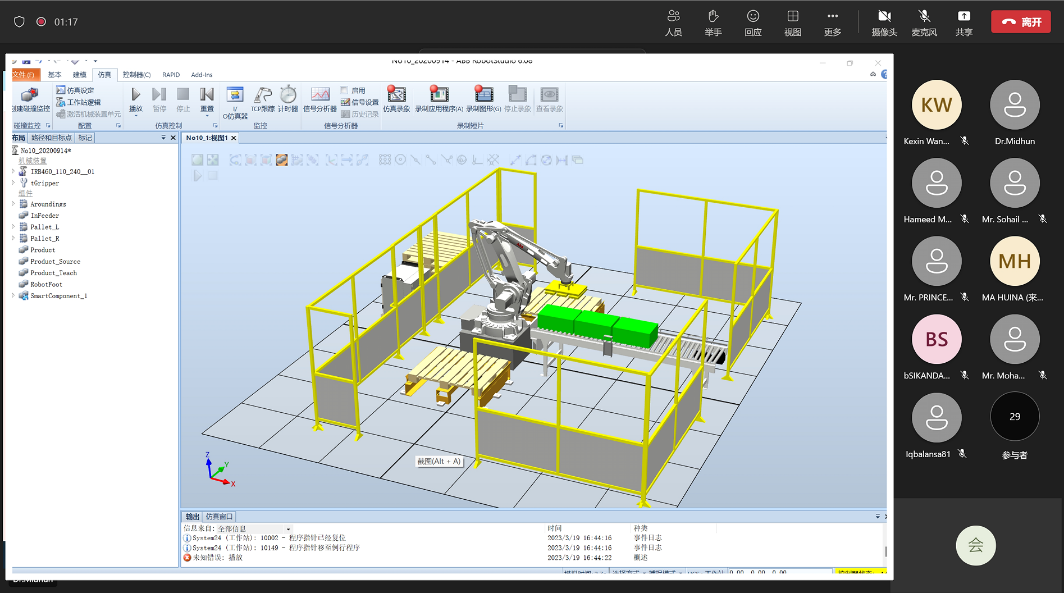Viewport: 1064px width, 593px height.
Task: Open 信号设置 signal setup
Action: 360,102
